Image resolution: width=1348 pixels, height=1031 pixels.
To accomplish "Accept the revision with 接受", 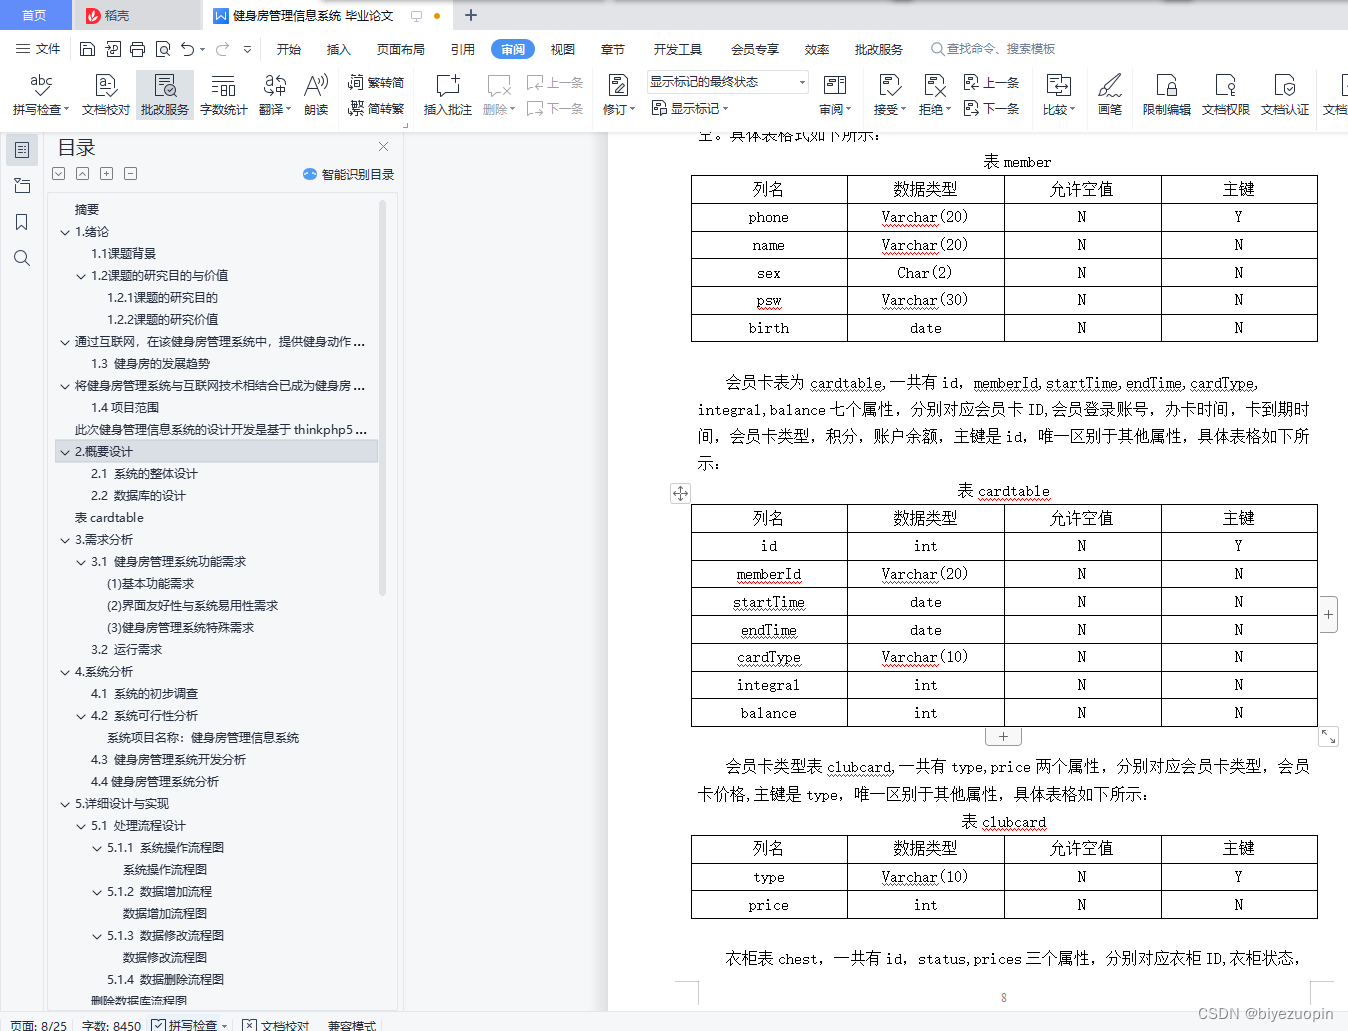I will 889,95.
